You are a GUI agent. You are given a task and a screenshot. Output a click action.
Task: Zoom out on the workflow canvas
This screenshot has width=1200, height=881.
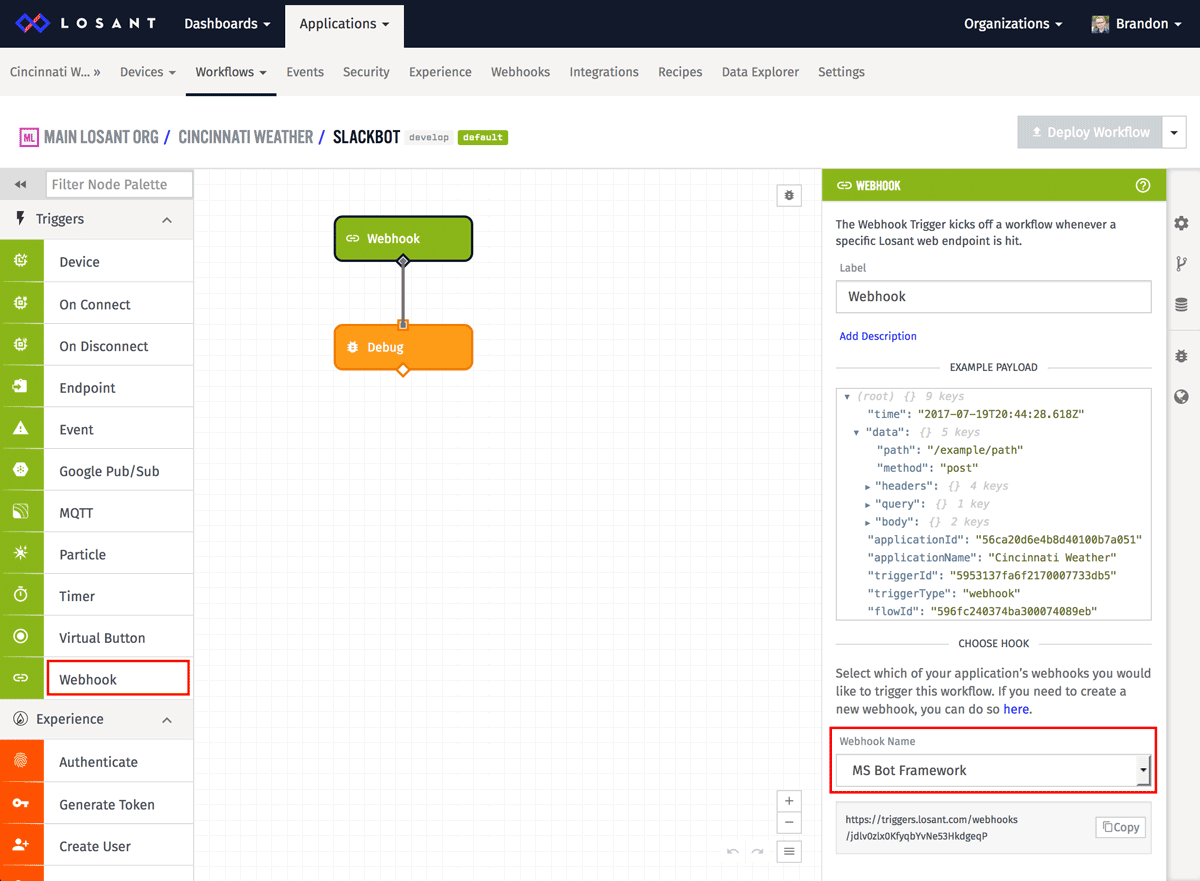click(x=789, y=823)
